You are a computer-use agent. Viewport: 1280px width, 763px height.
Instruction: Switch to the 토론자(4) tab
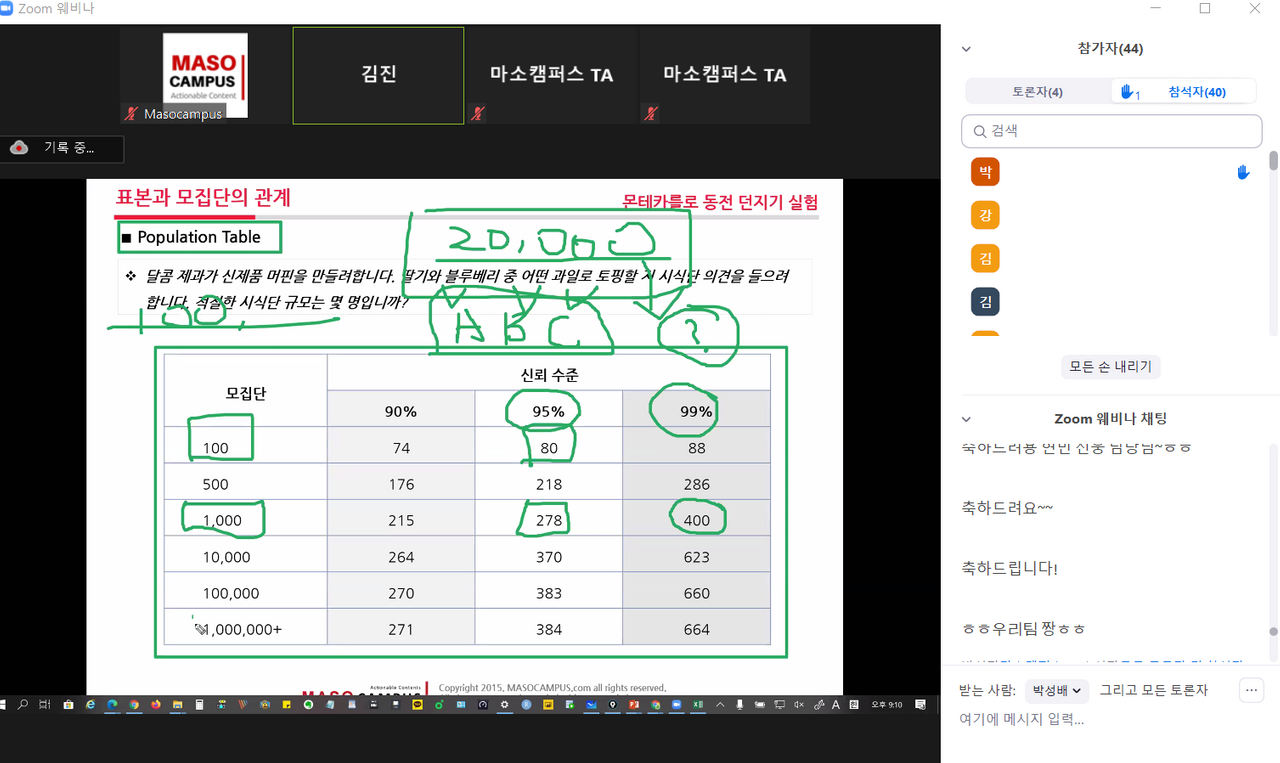(1037, 92)
